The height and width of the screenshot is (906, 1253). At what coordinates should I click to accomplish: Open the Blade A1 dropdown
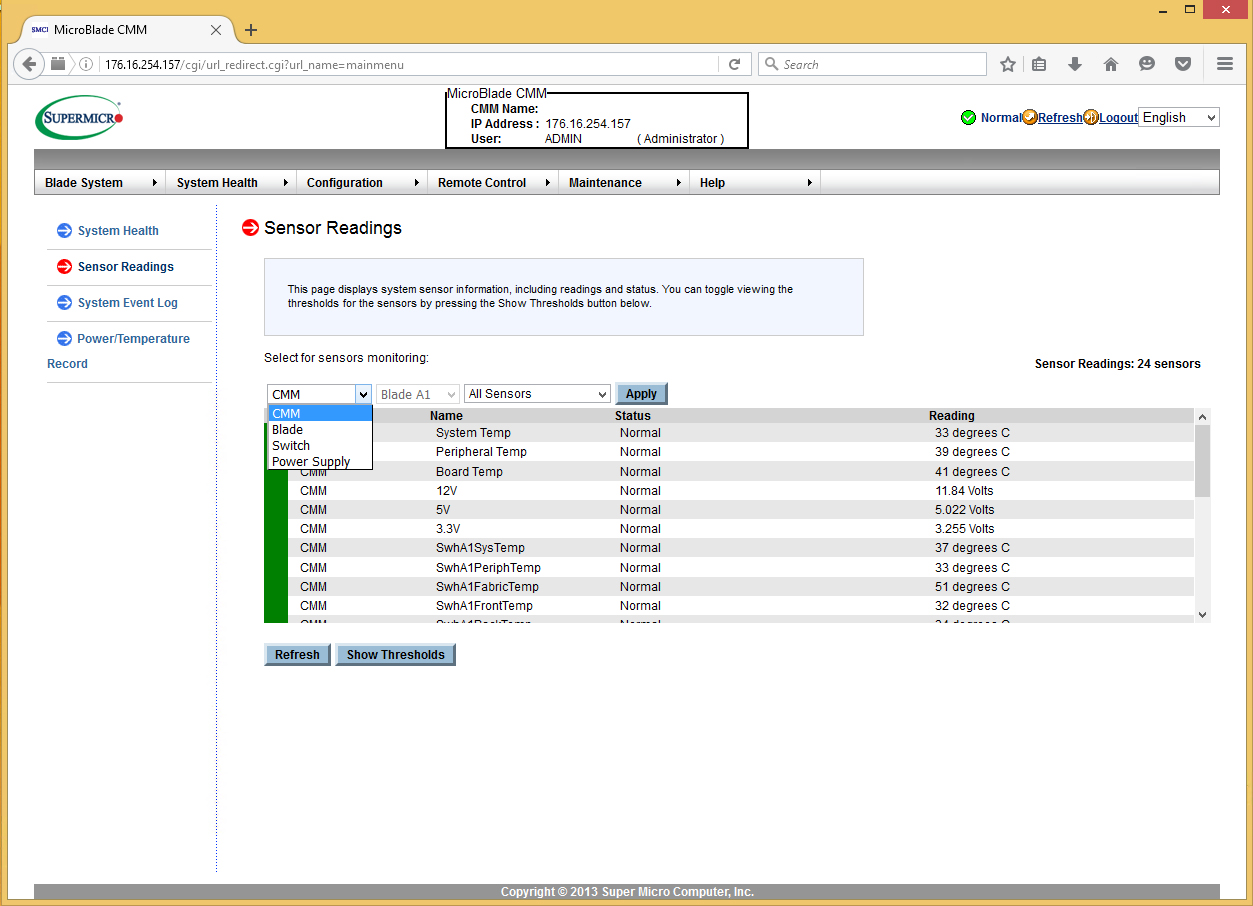pos(418,394)
